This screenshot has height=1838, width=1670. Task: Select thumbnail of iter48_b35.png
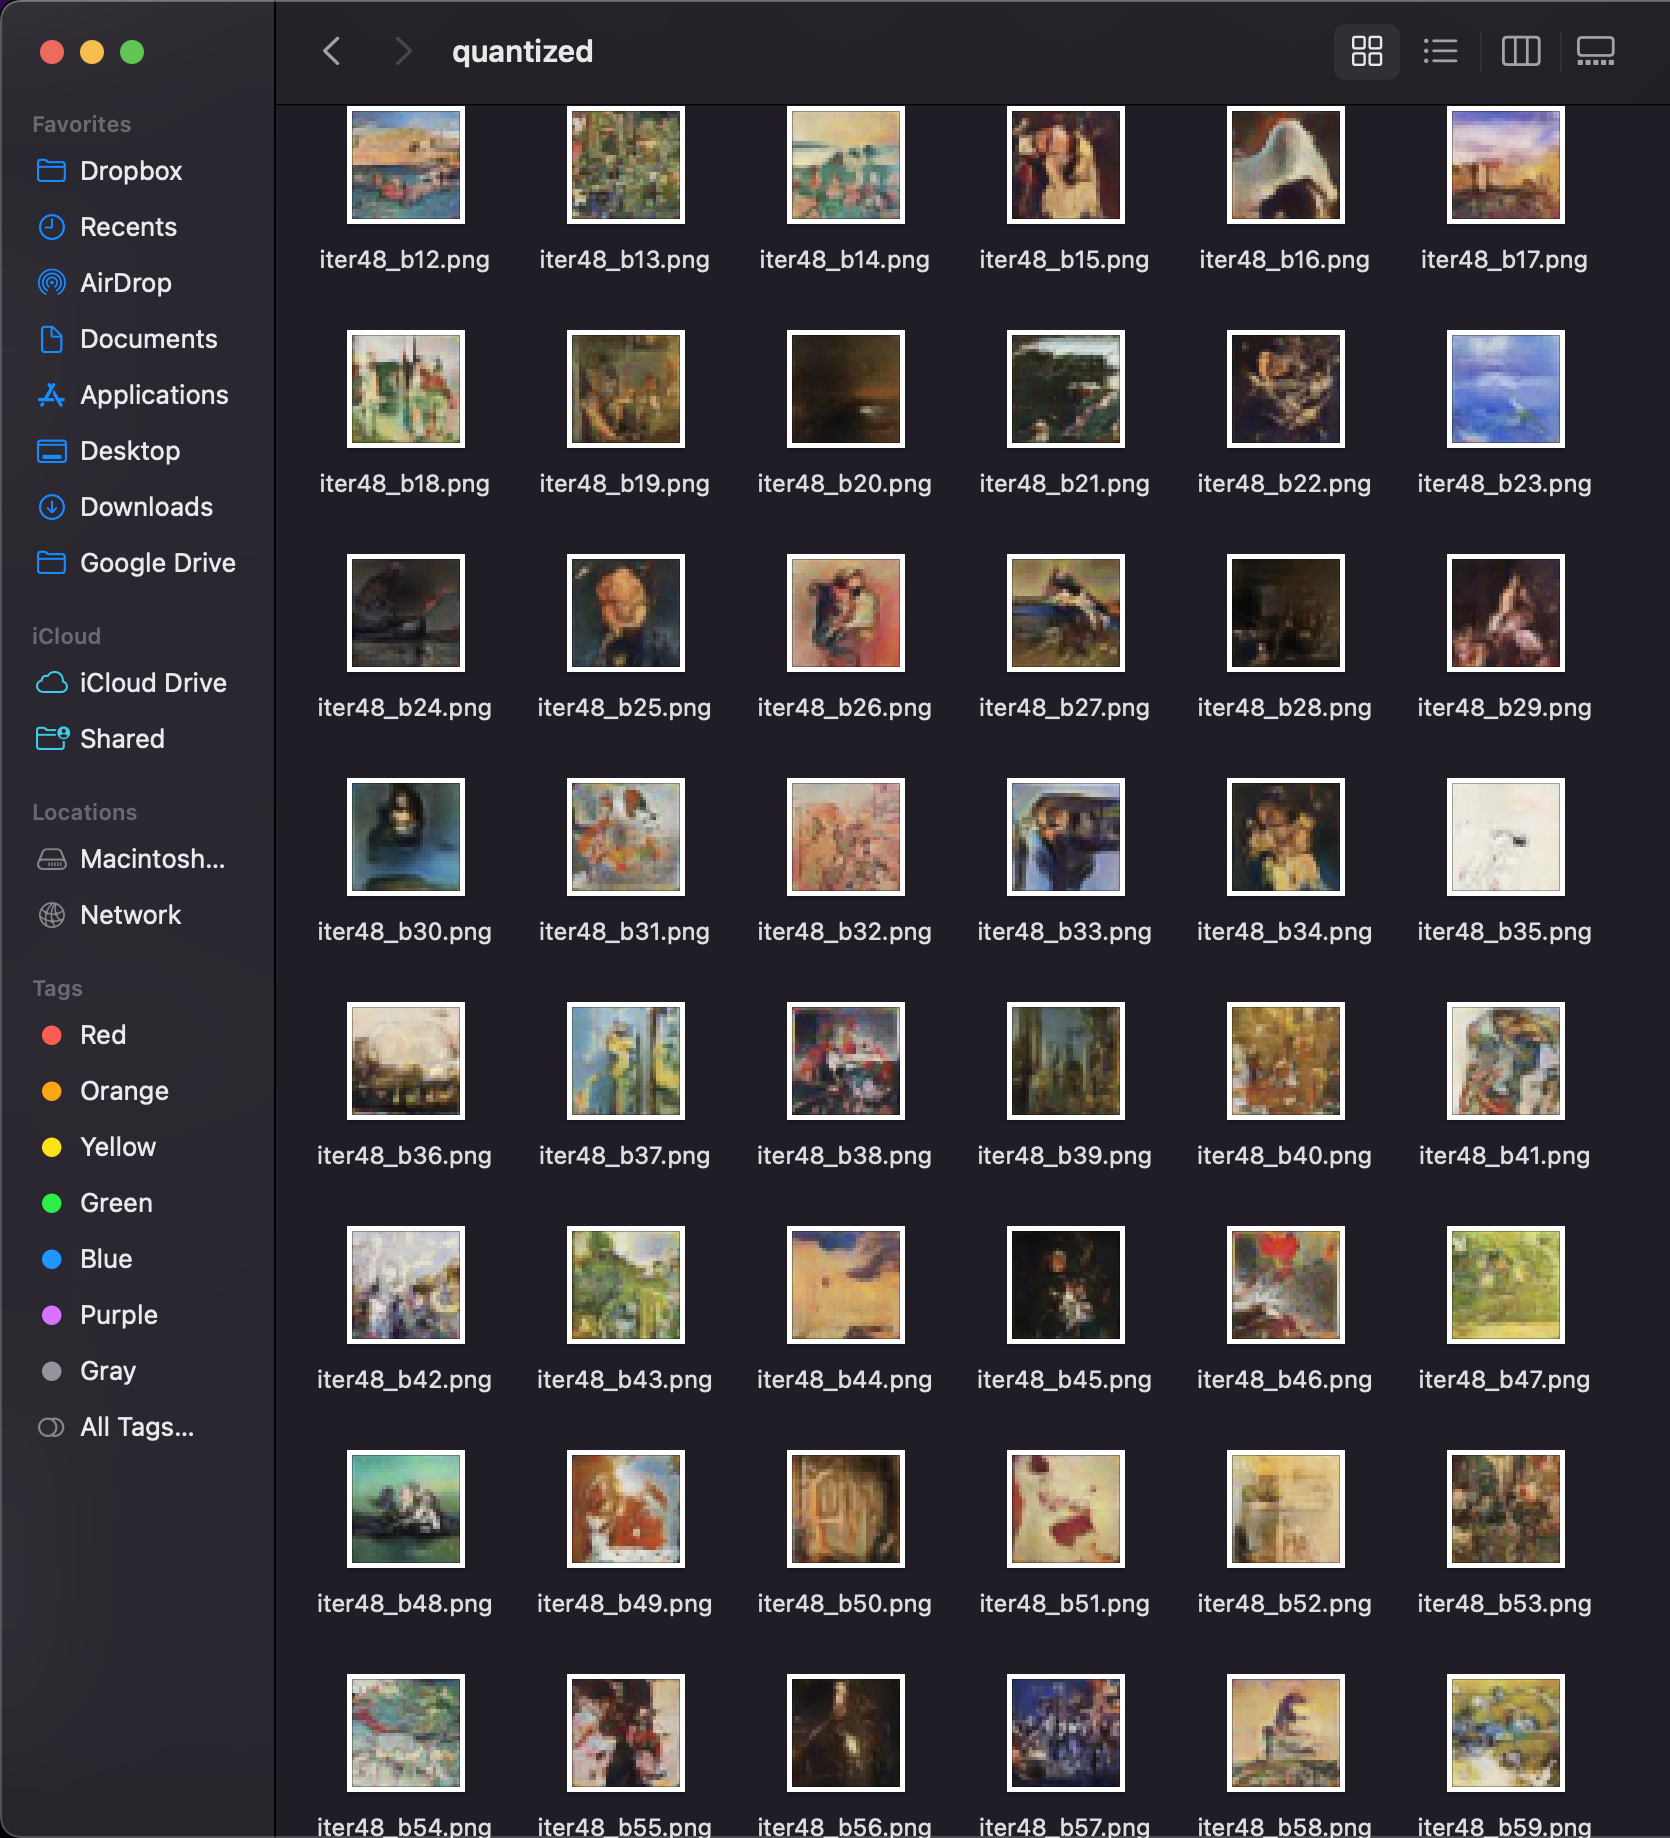point(1506,837)
